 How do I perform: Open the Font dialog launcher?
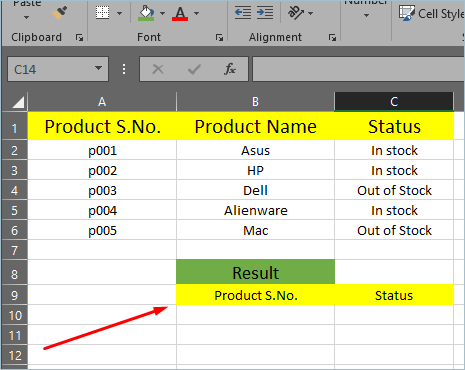coord(219,37)
